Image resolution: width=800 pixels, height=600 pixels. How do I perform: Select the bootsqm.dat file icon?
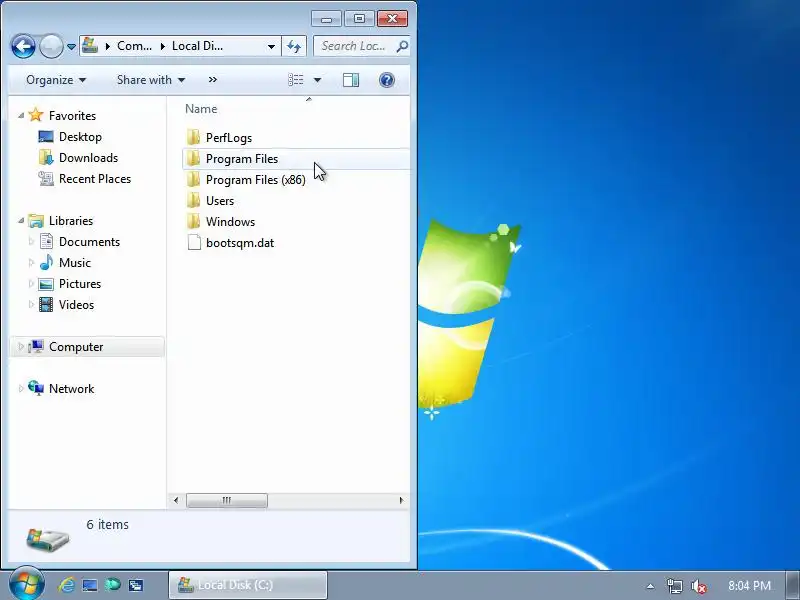pos(194,242)
